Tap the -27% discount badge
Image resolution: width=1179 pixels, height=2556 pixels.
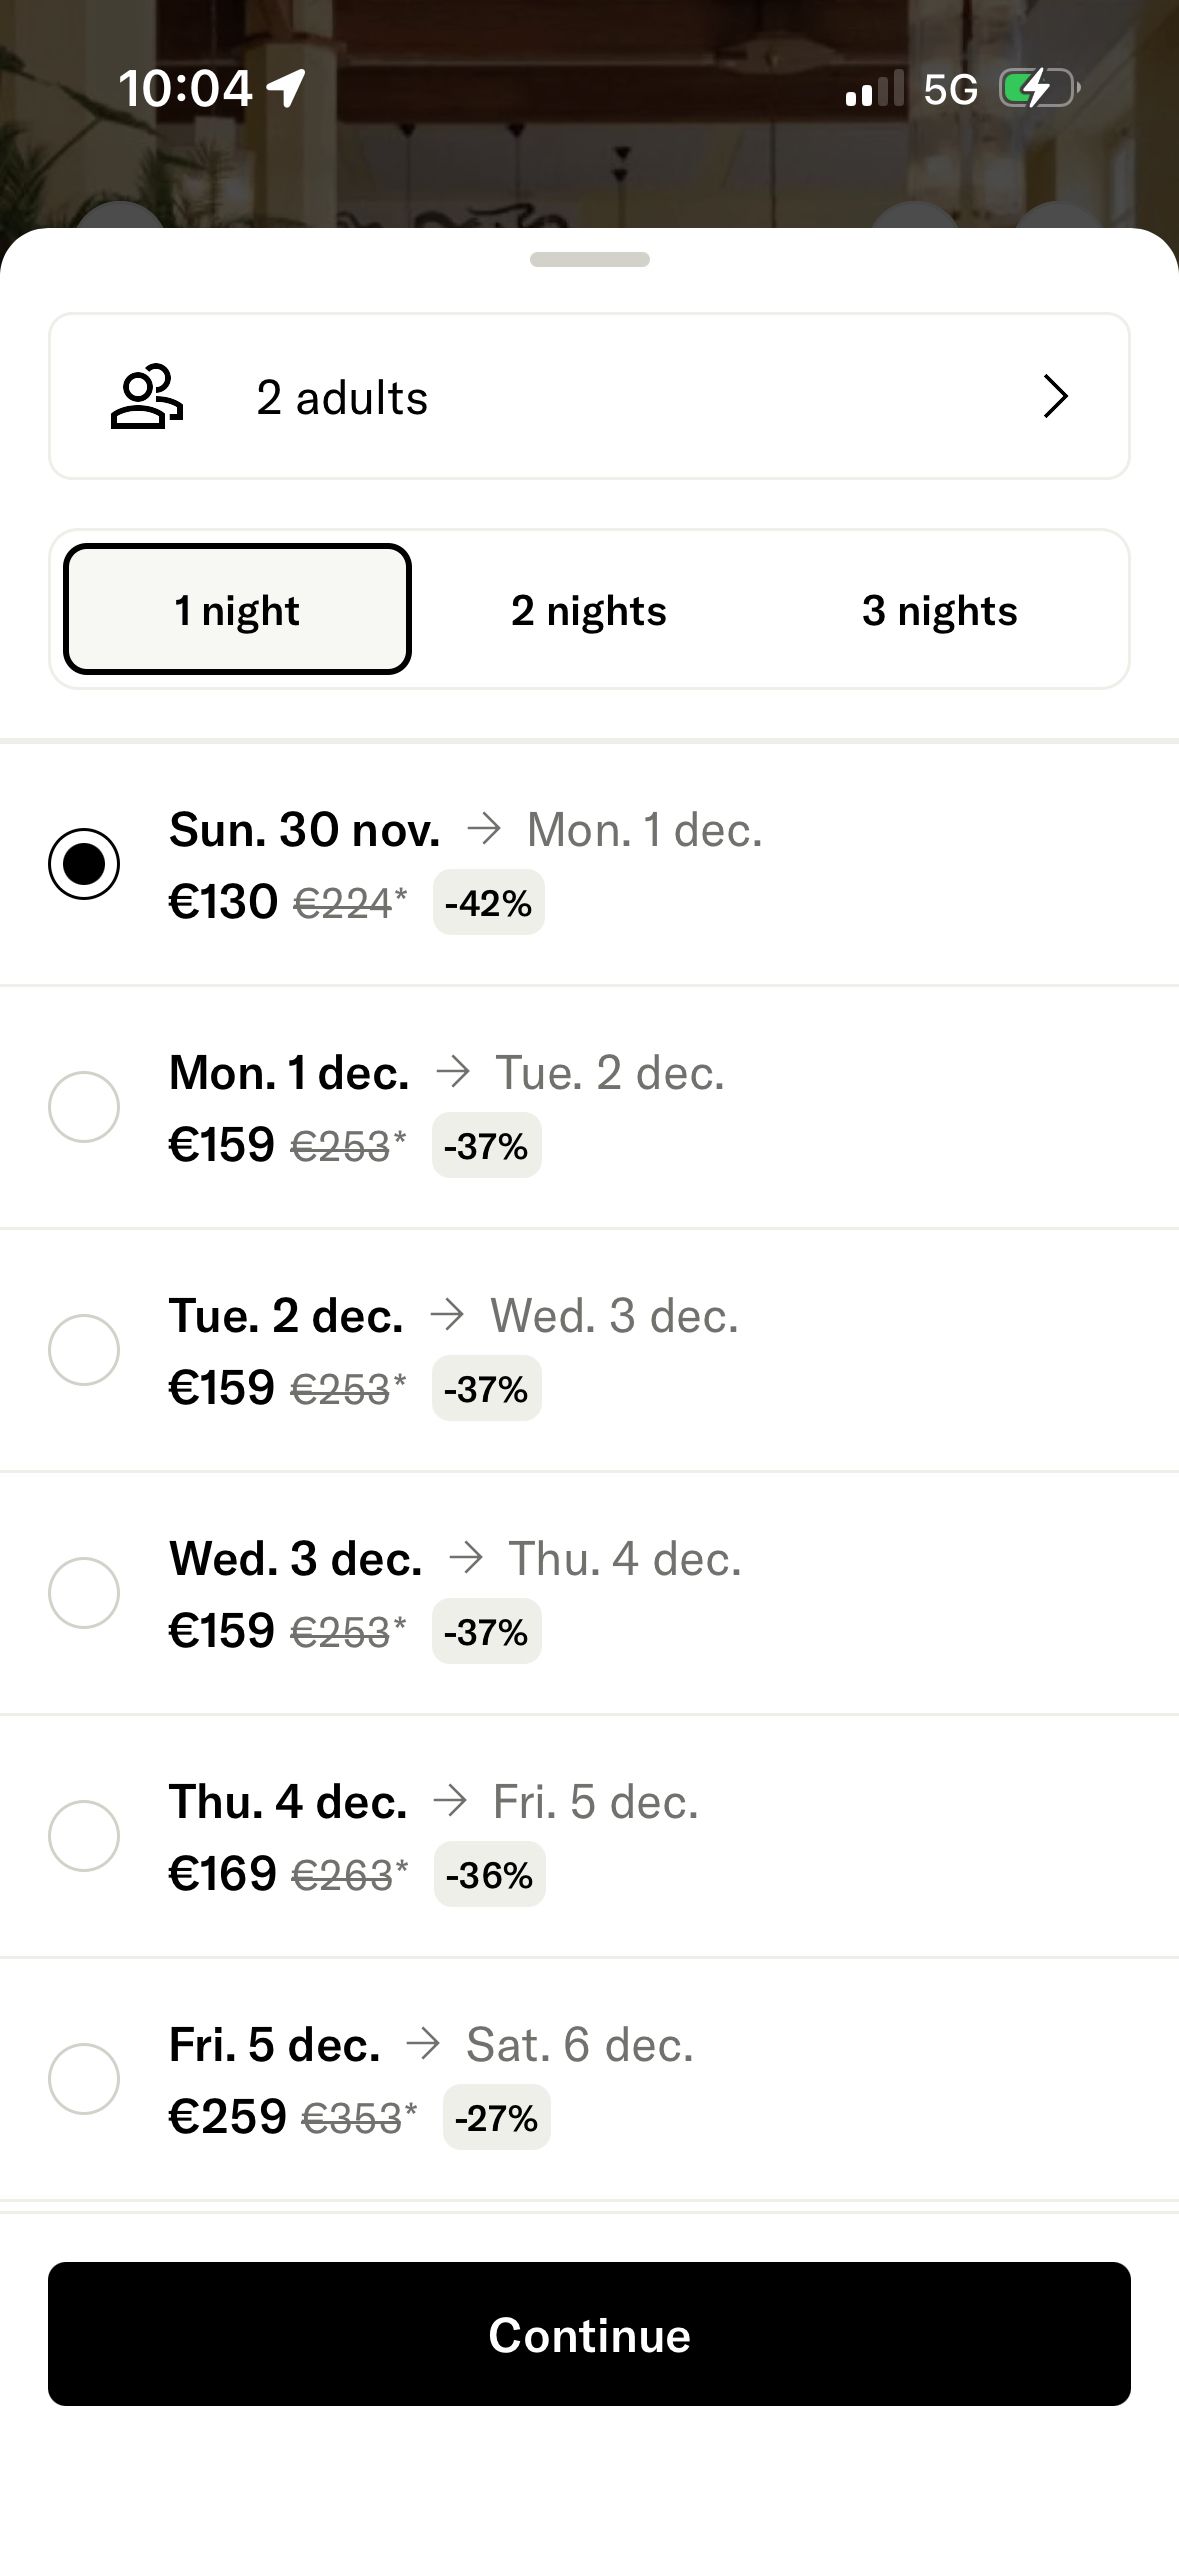pyautogui.click(x=496, y=2117)
